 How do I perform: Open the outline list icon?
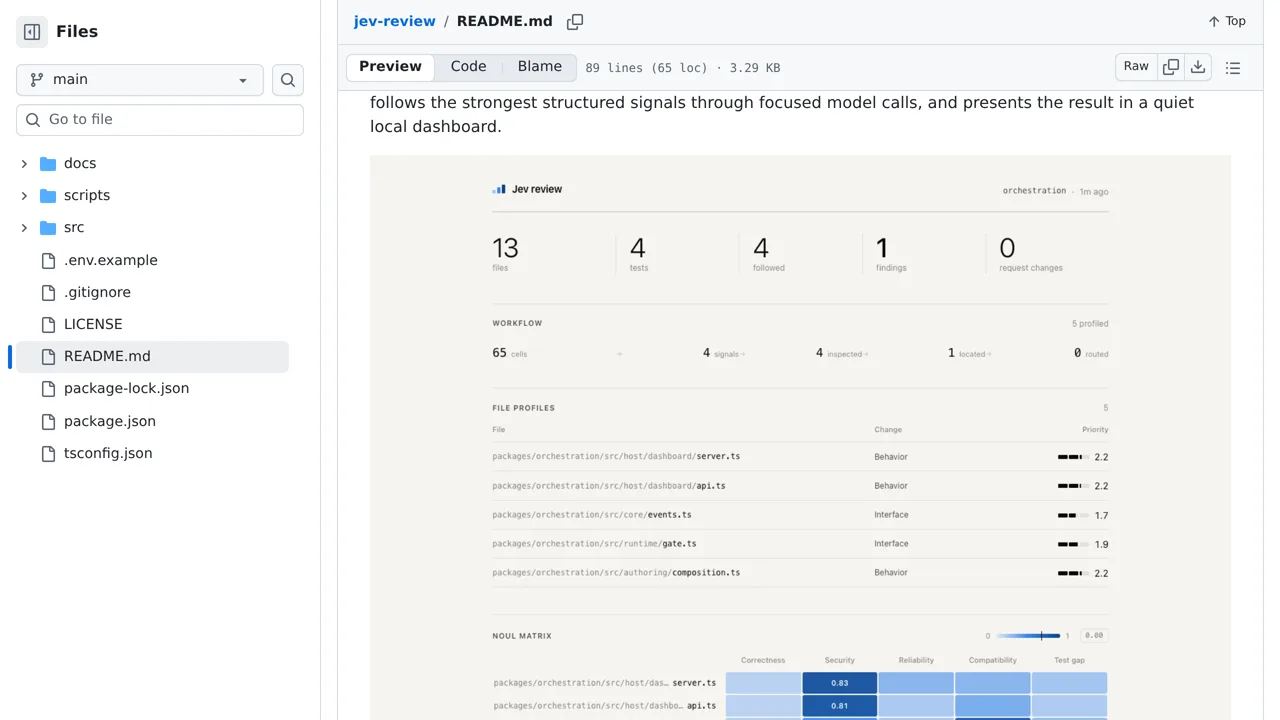[x=1233, y=68]
